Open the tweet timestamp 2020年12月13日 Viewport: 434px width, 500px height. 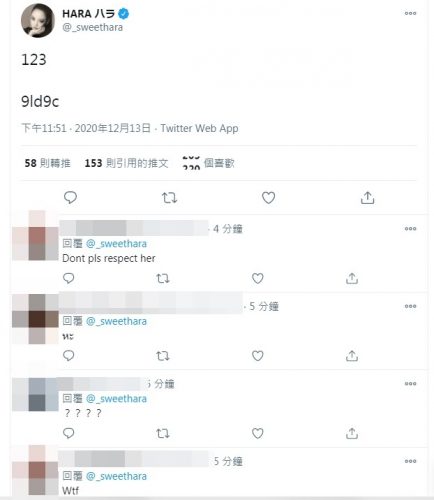113,128
